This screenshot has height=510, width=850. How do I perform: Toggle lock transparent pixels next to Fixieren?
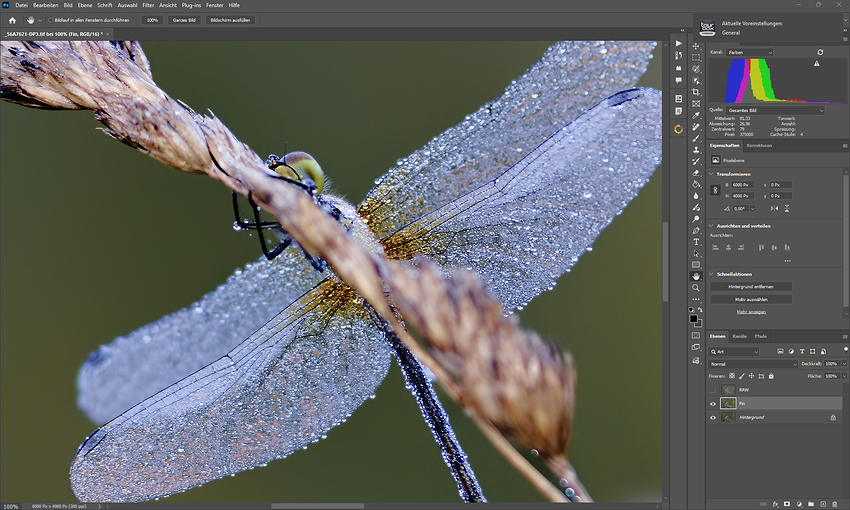click(x=732, y=376)
